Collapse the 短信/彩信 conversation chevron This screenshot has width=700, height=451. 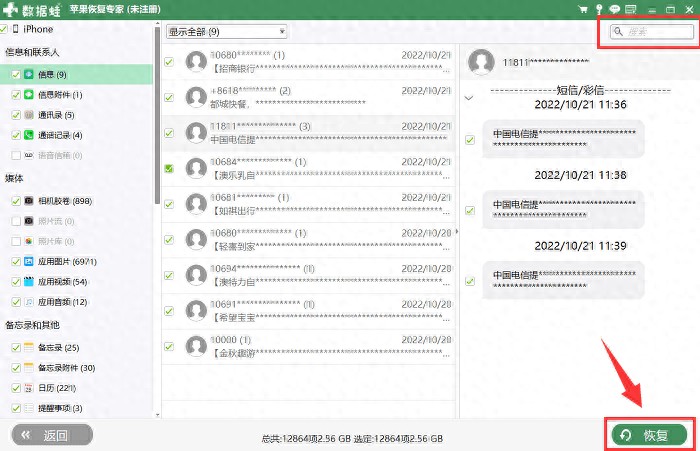pos(469,98)
